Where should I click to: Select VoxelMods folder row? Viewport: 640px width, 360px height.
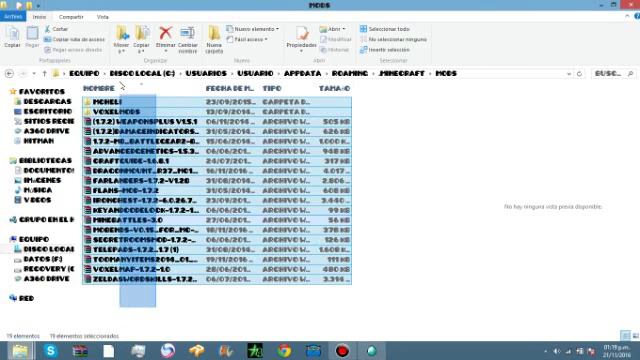217,112
